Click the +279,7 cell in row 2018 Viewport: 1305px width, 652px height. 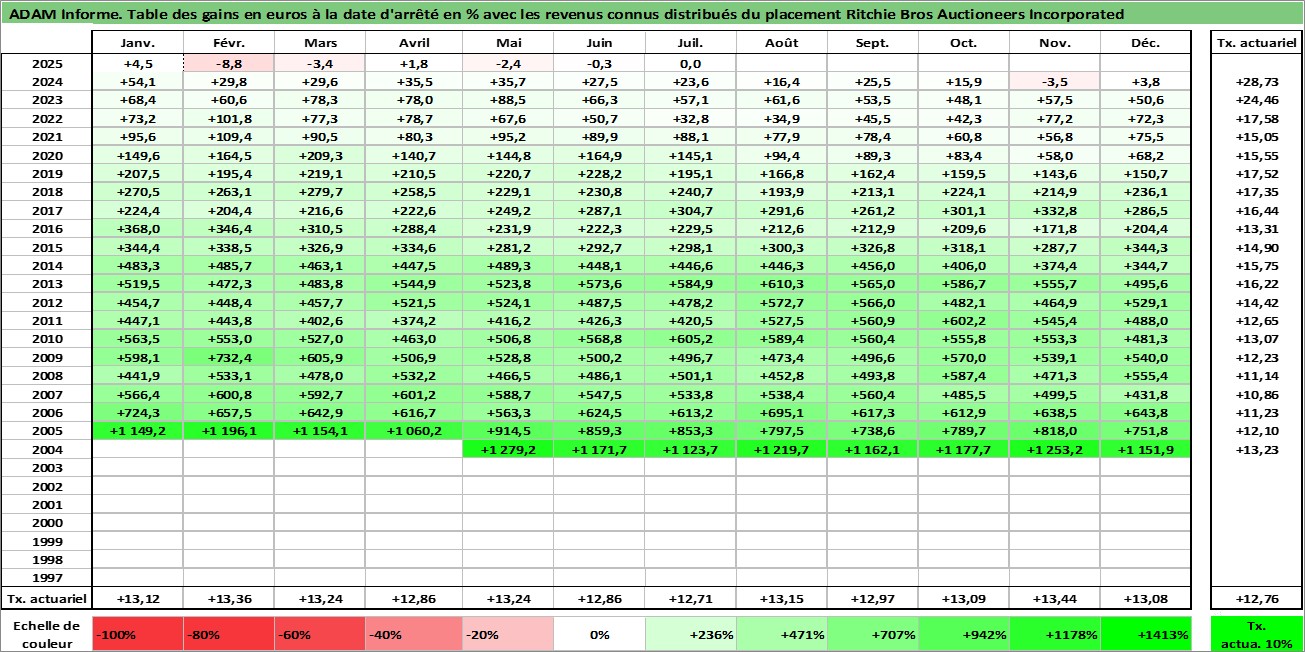click(x=320, y=192)
